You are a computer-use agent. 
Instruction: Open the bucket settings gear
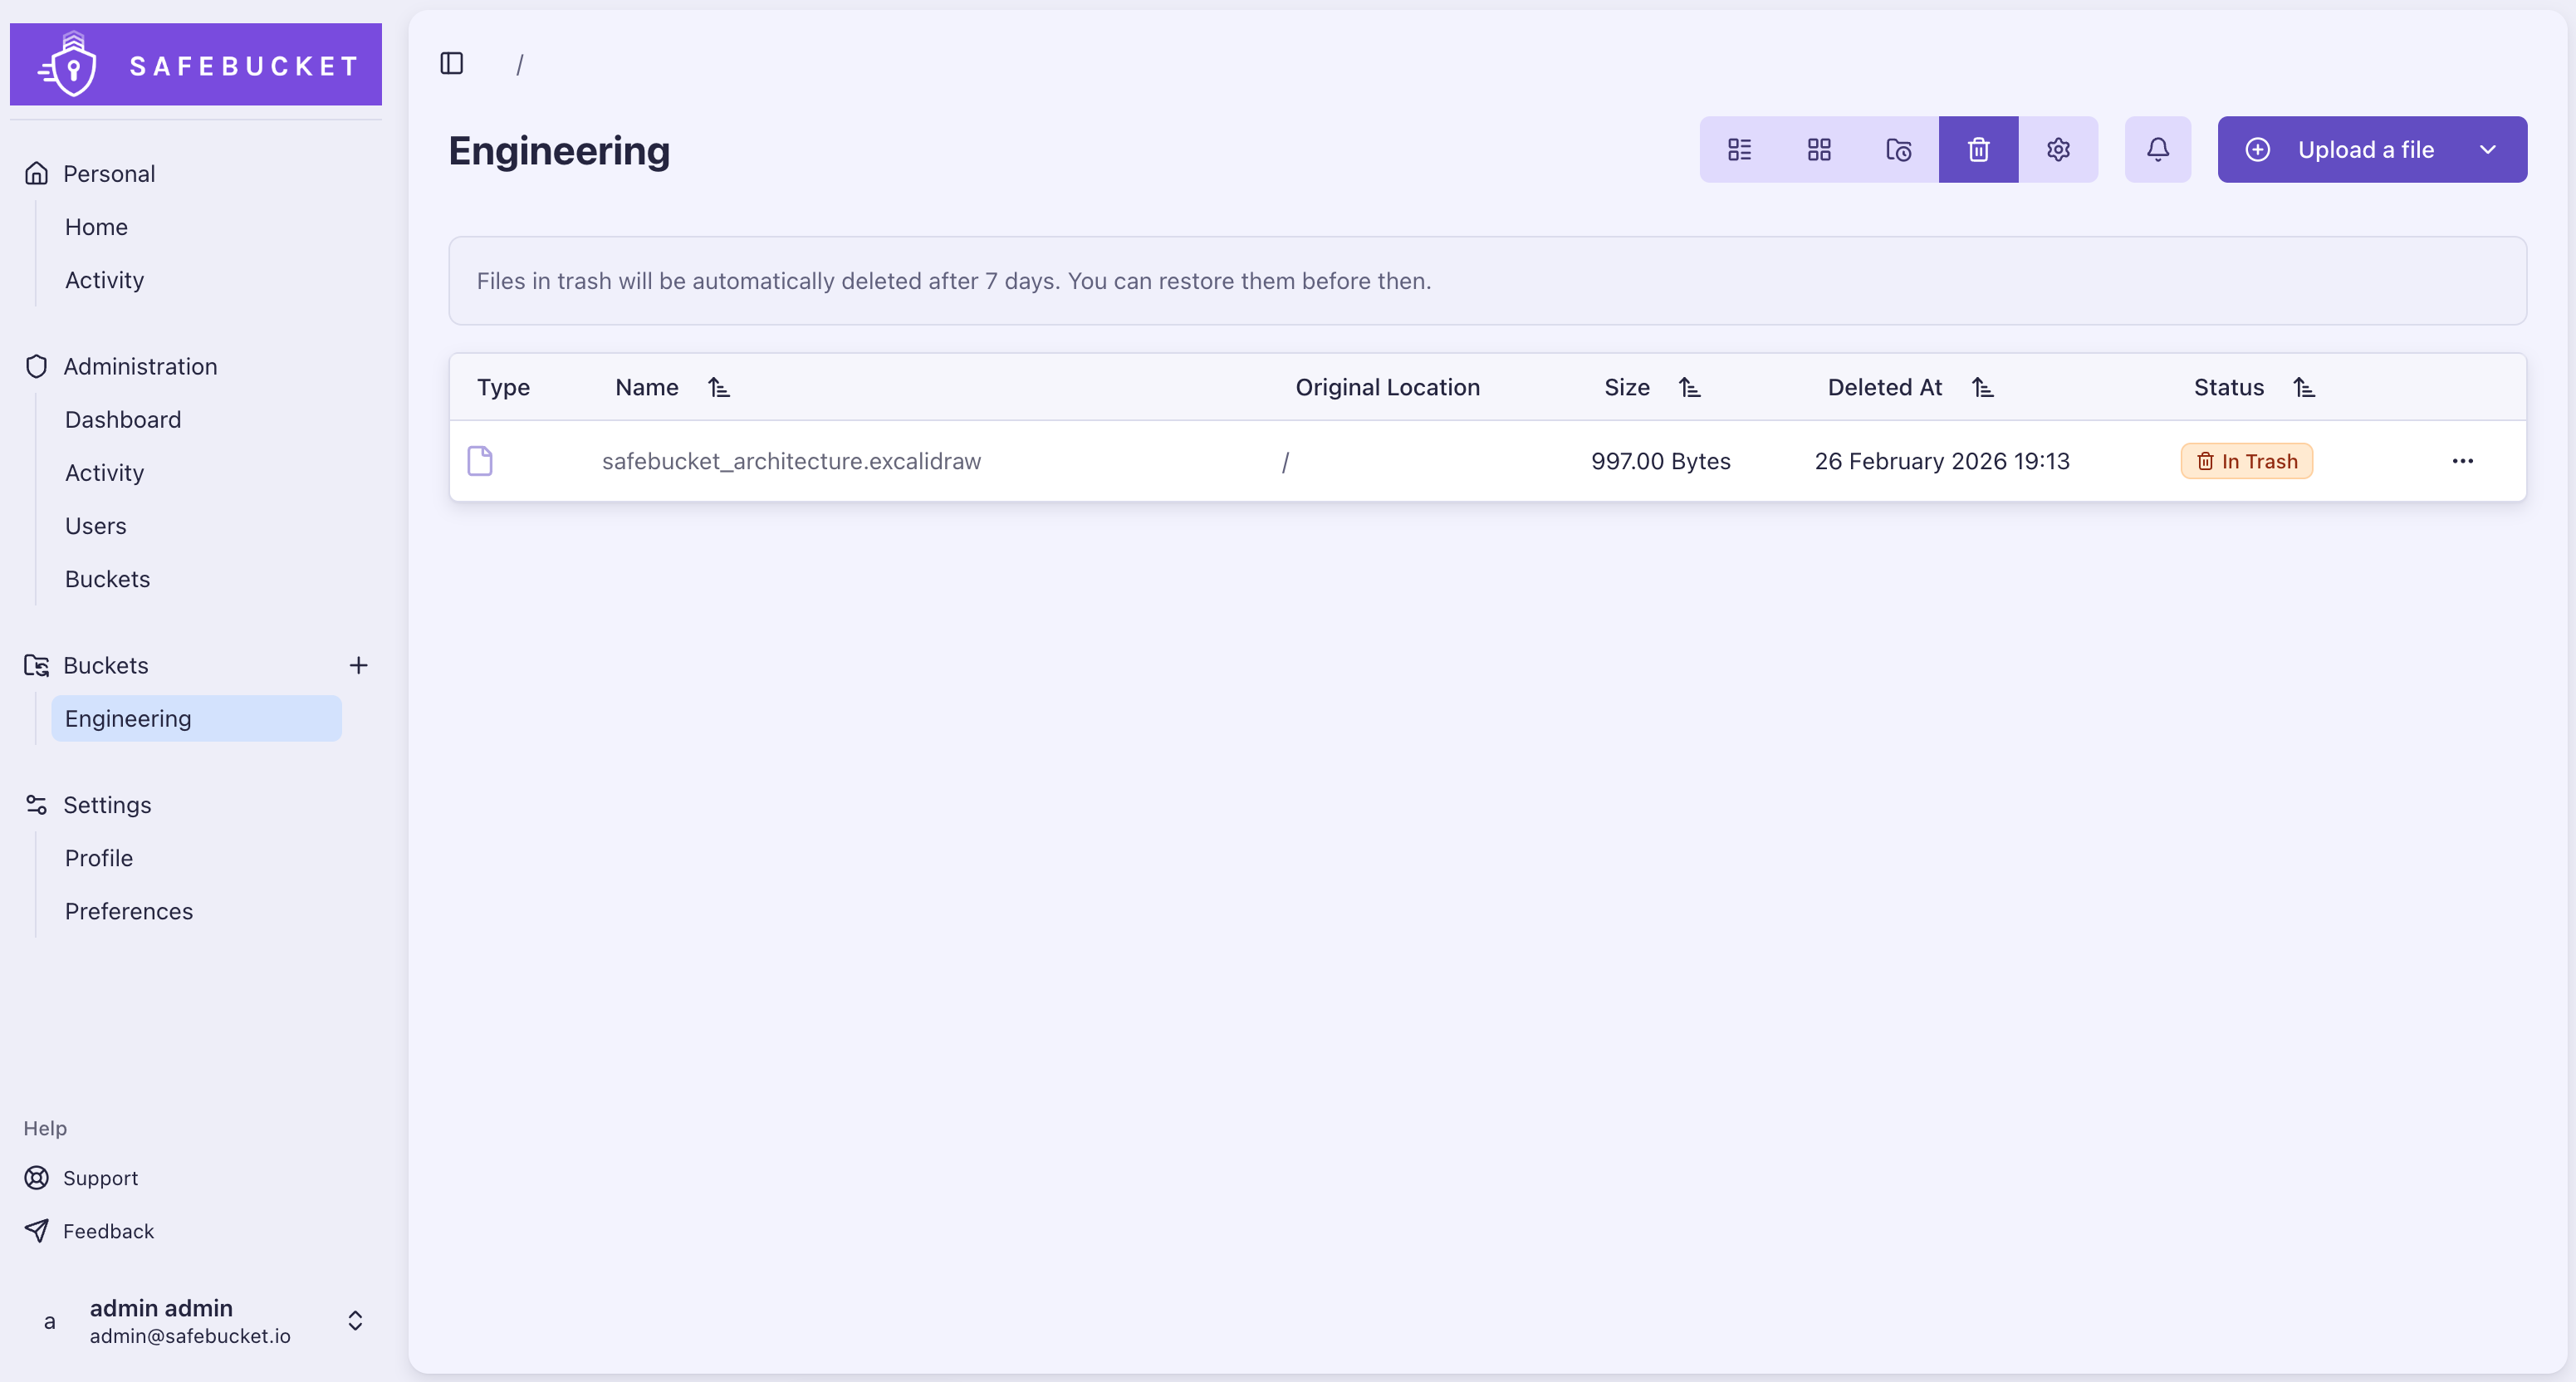coord(2058,149)
